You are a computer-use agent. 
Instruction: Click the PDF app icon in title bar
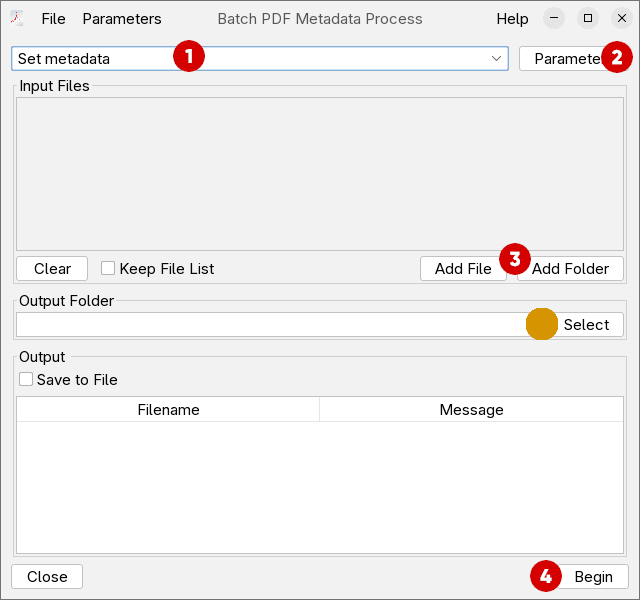click(17, 19)
